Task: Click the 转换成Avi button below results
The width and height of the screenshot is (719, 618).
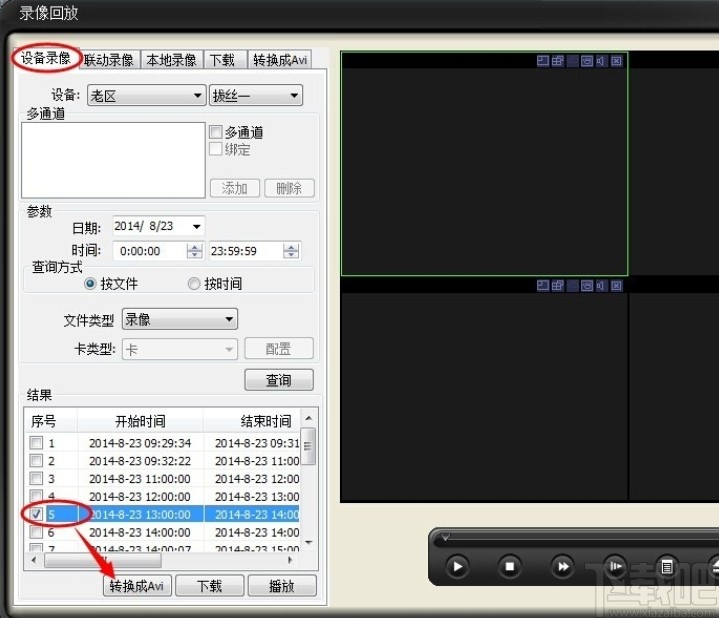Action: tap(137, 586)
